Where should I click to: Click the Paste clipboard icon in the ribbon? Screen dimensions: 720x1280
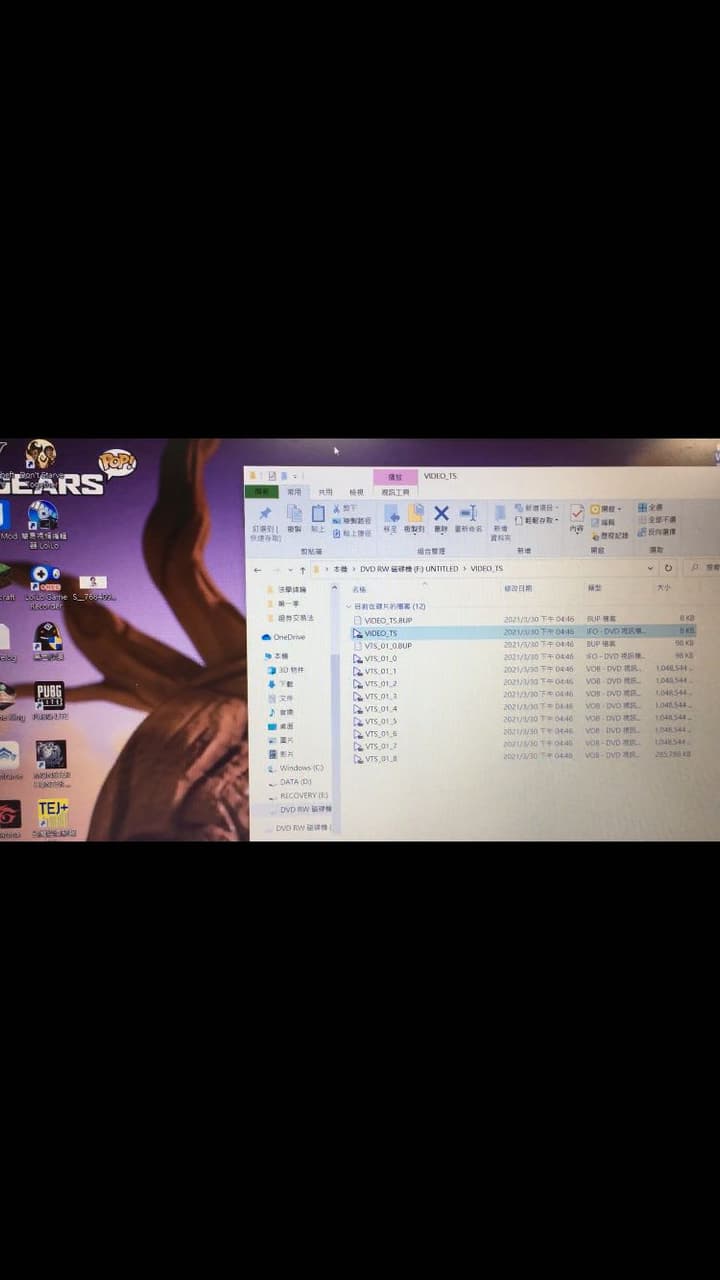318,514
